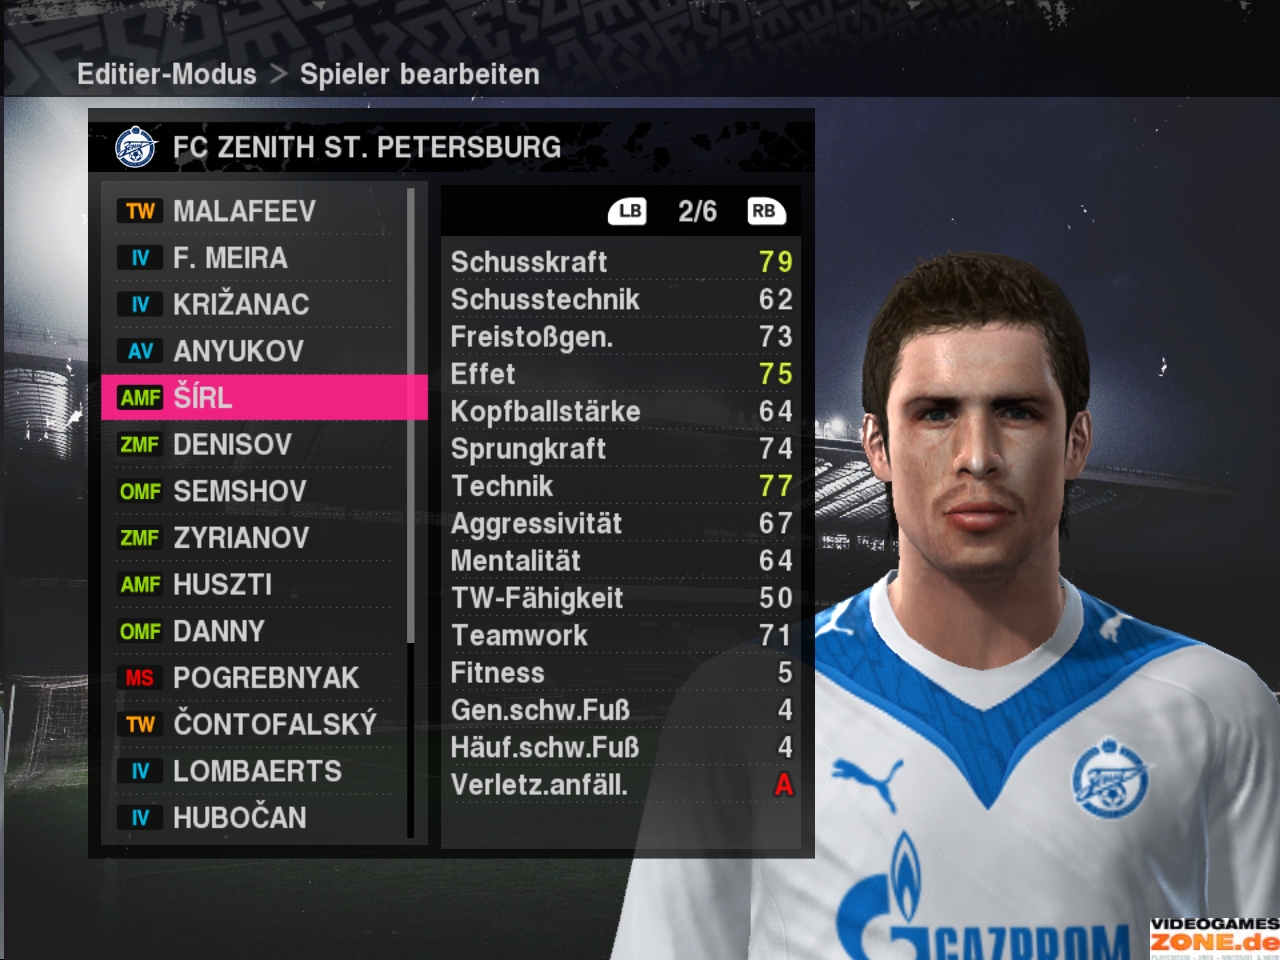The image size is (1280, 960).
Task: Click the TW position badge beside Malafeev
Action: click(x=140, y=211)
